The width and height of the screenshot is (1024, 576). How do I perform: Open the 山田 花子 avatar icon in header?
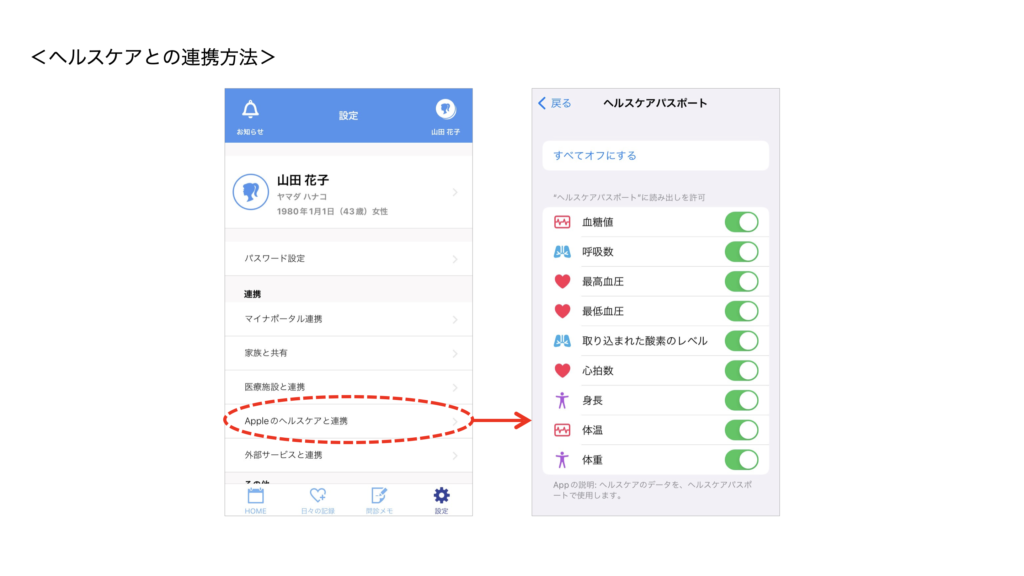446,109
